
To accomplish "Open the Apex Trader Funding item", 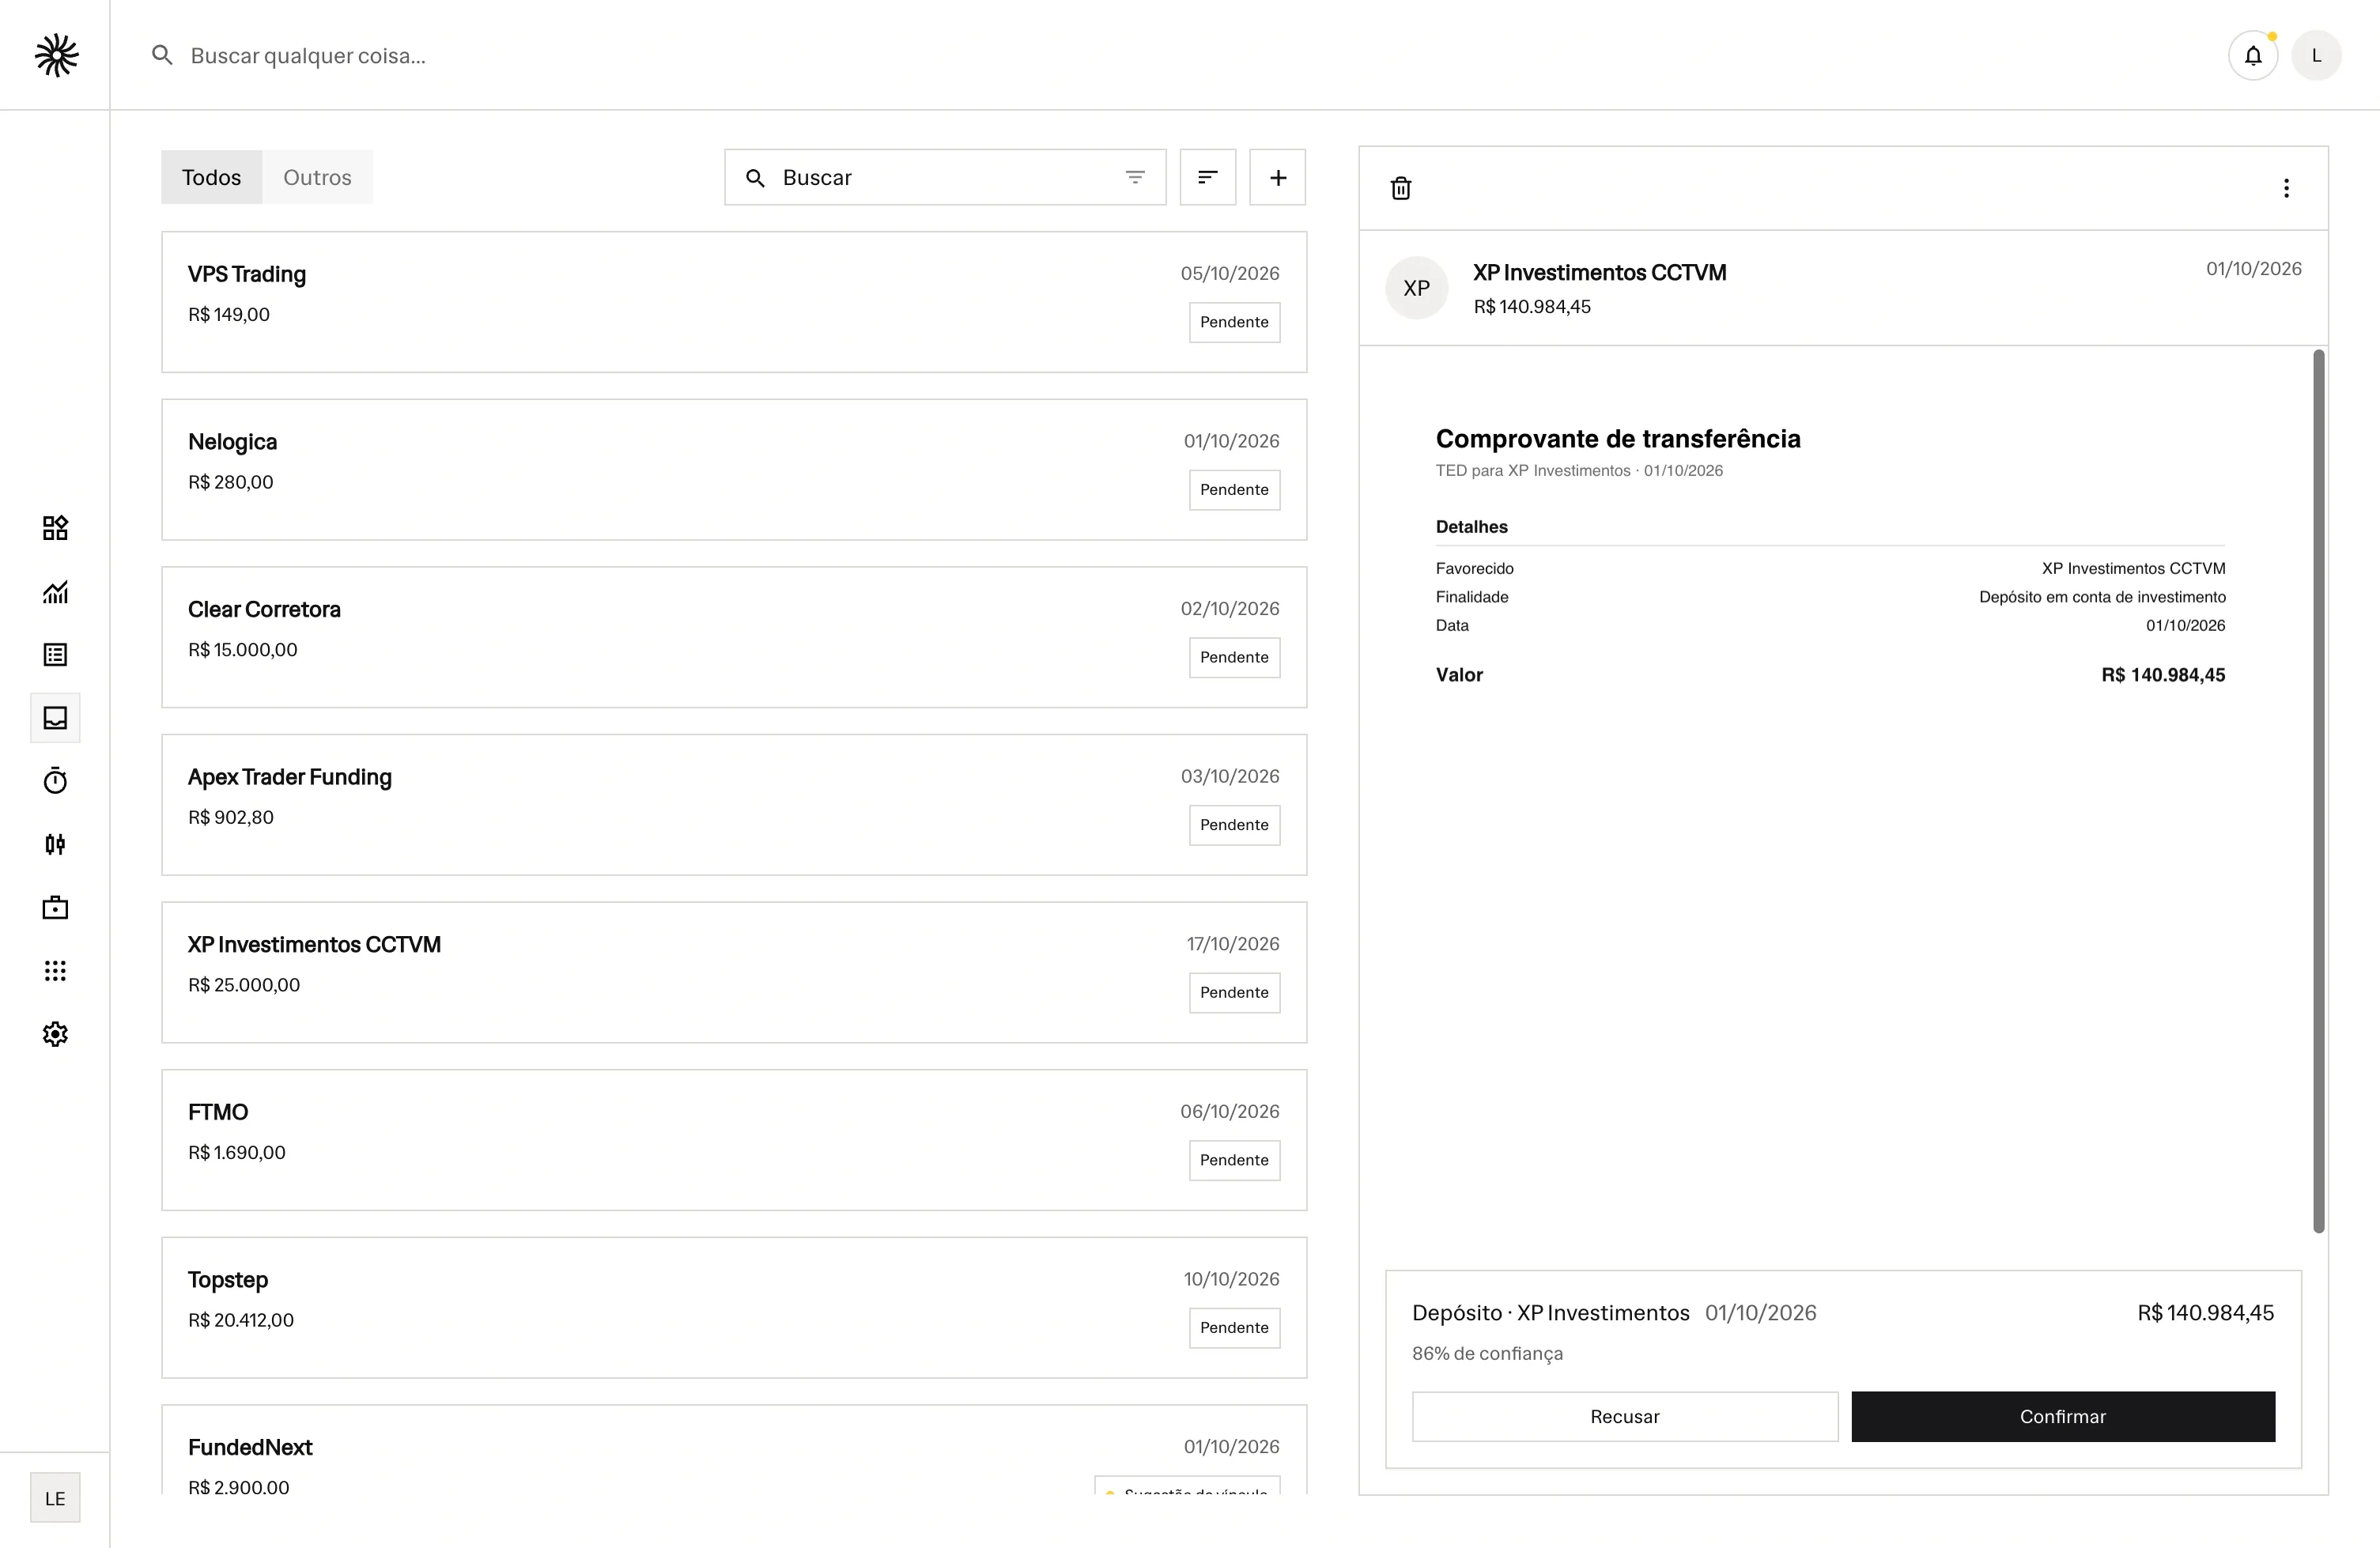I will pos(734,805).
